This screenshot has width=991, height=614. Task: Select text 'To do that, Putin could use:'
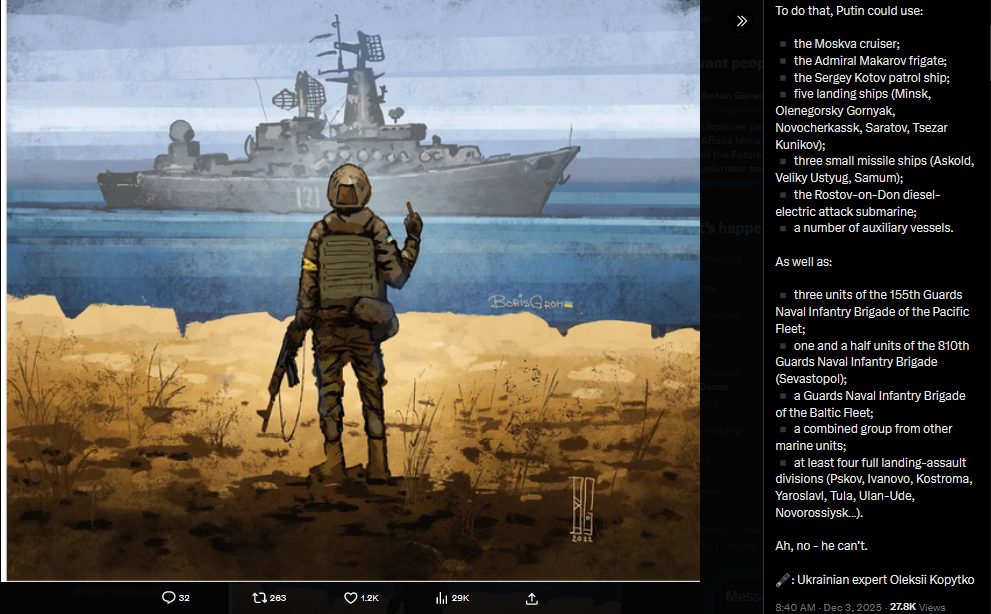tap(849, 11)
